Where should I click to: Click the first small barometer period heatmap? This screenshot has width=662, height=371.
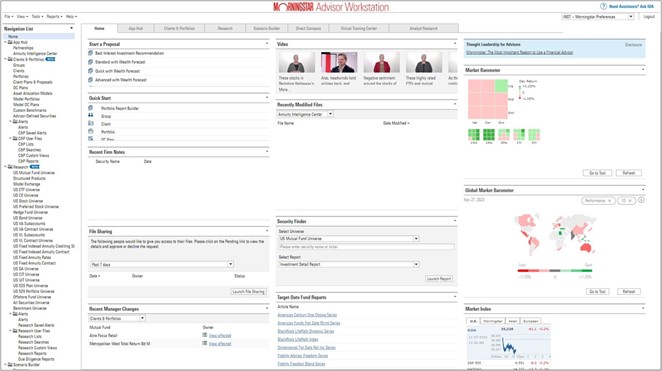click(474, 135)
